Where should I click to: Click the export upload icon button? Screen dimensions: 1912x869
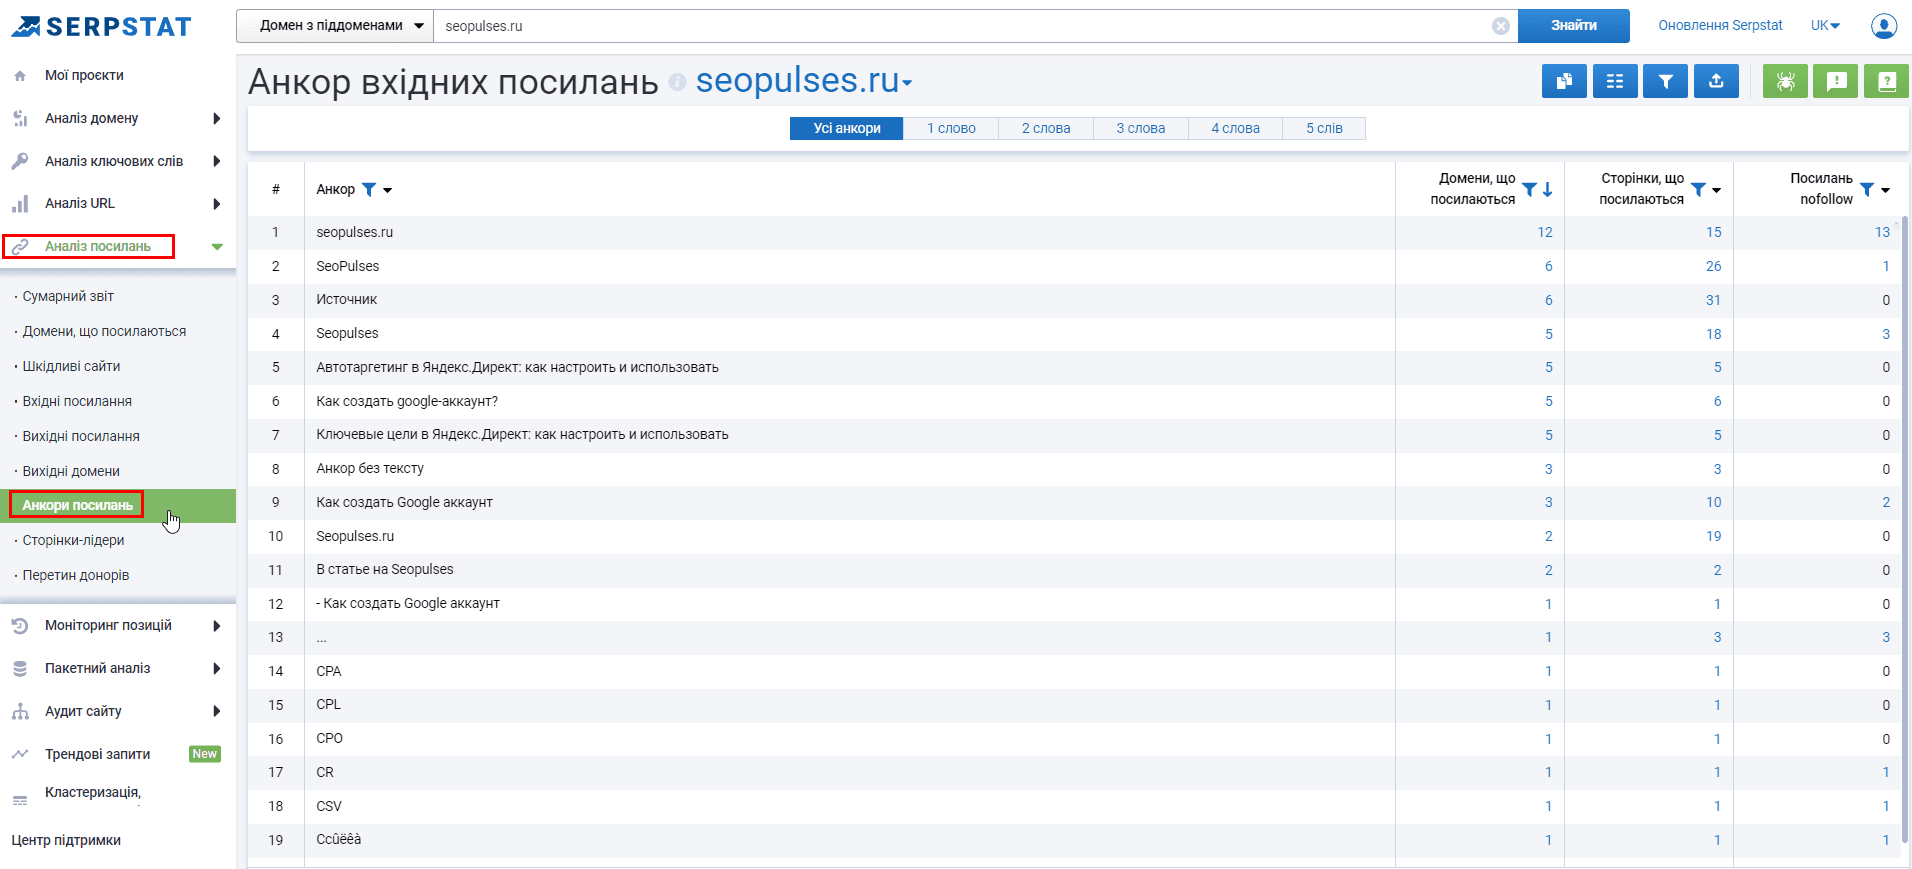(1716, 81)
